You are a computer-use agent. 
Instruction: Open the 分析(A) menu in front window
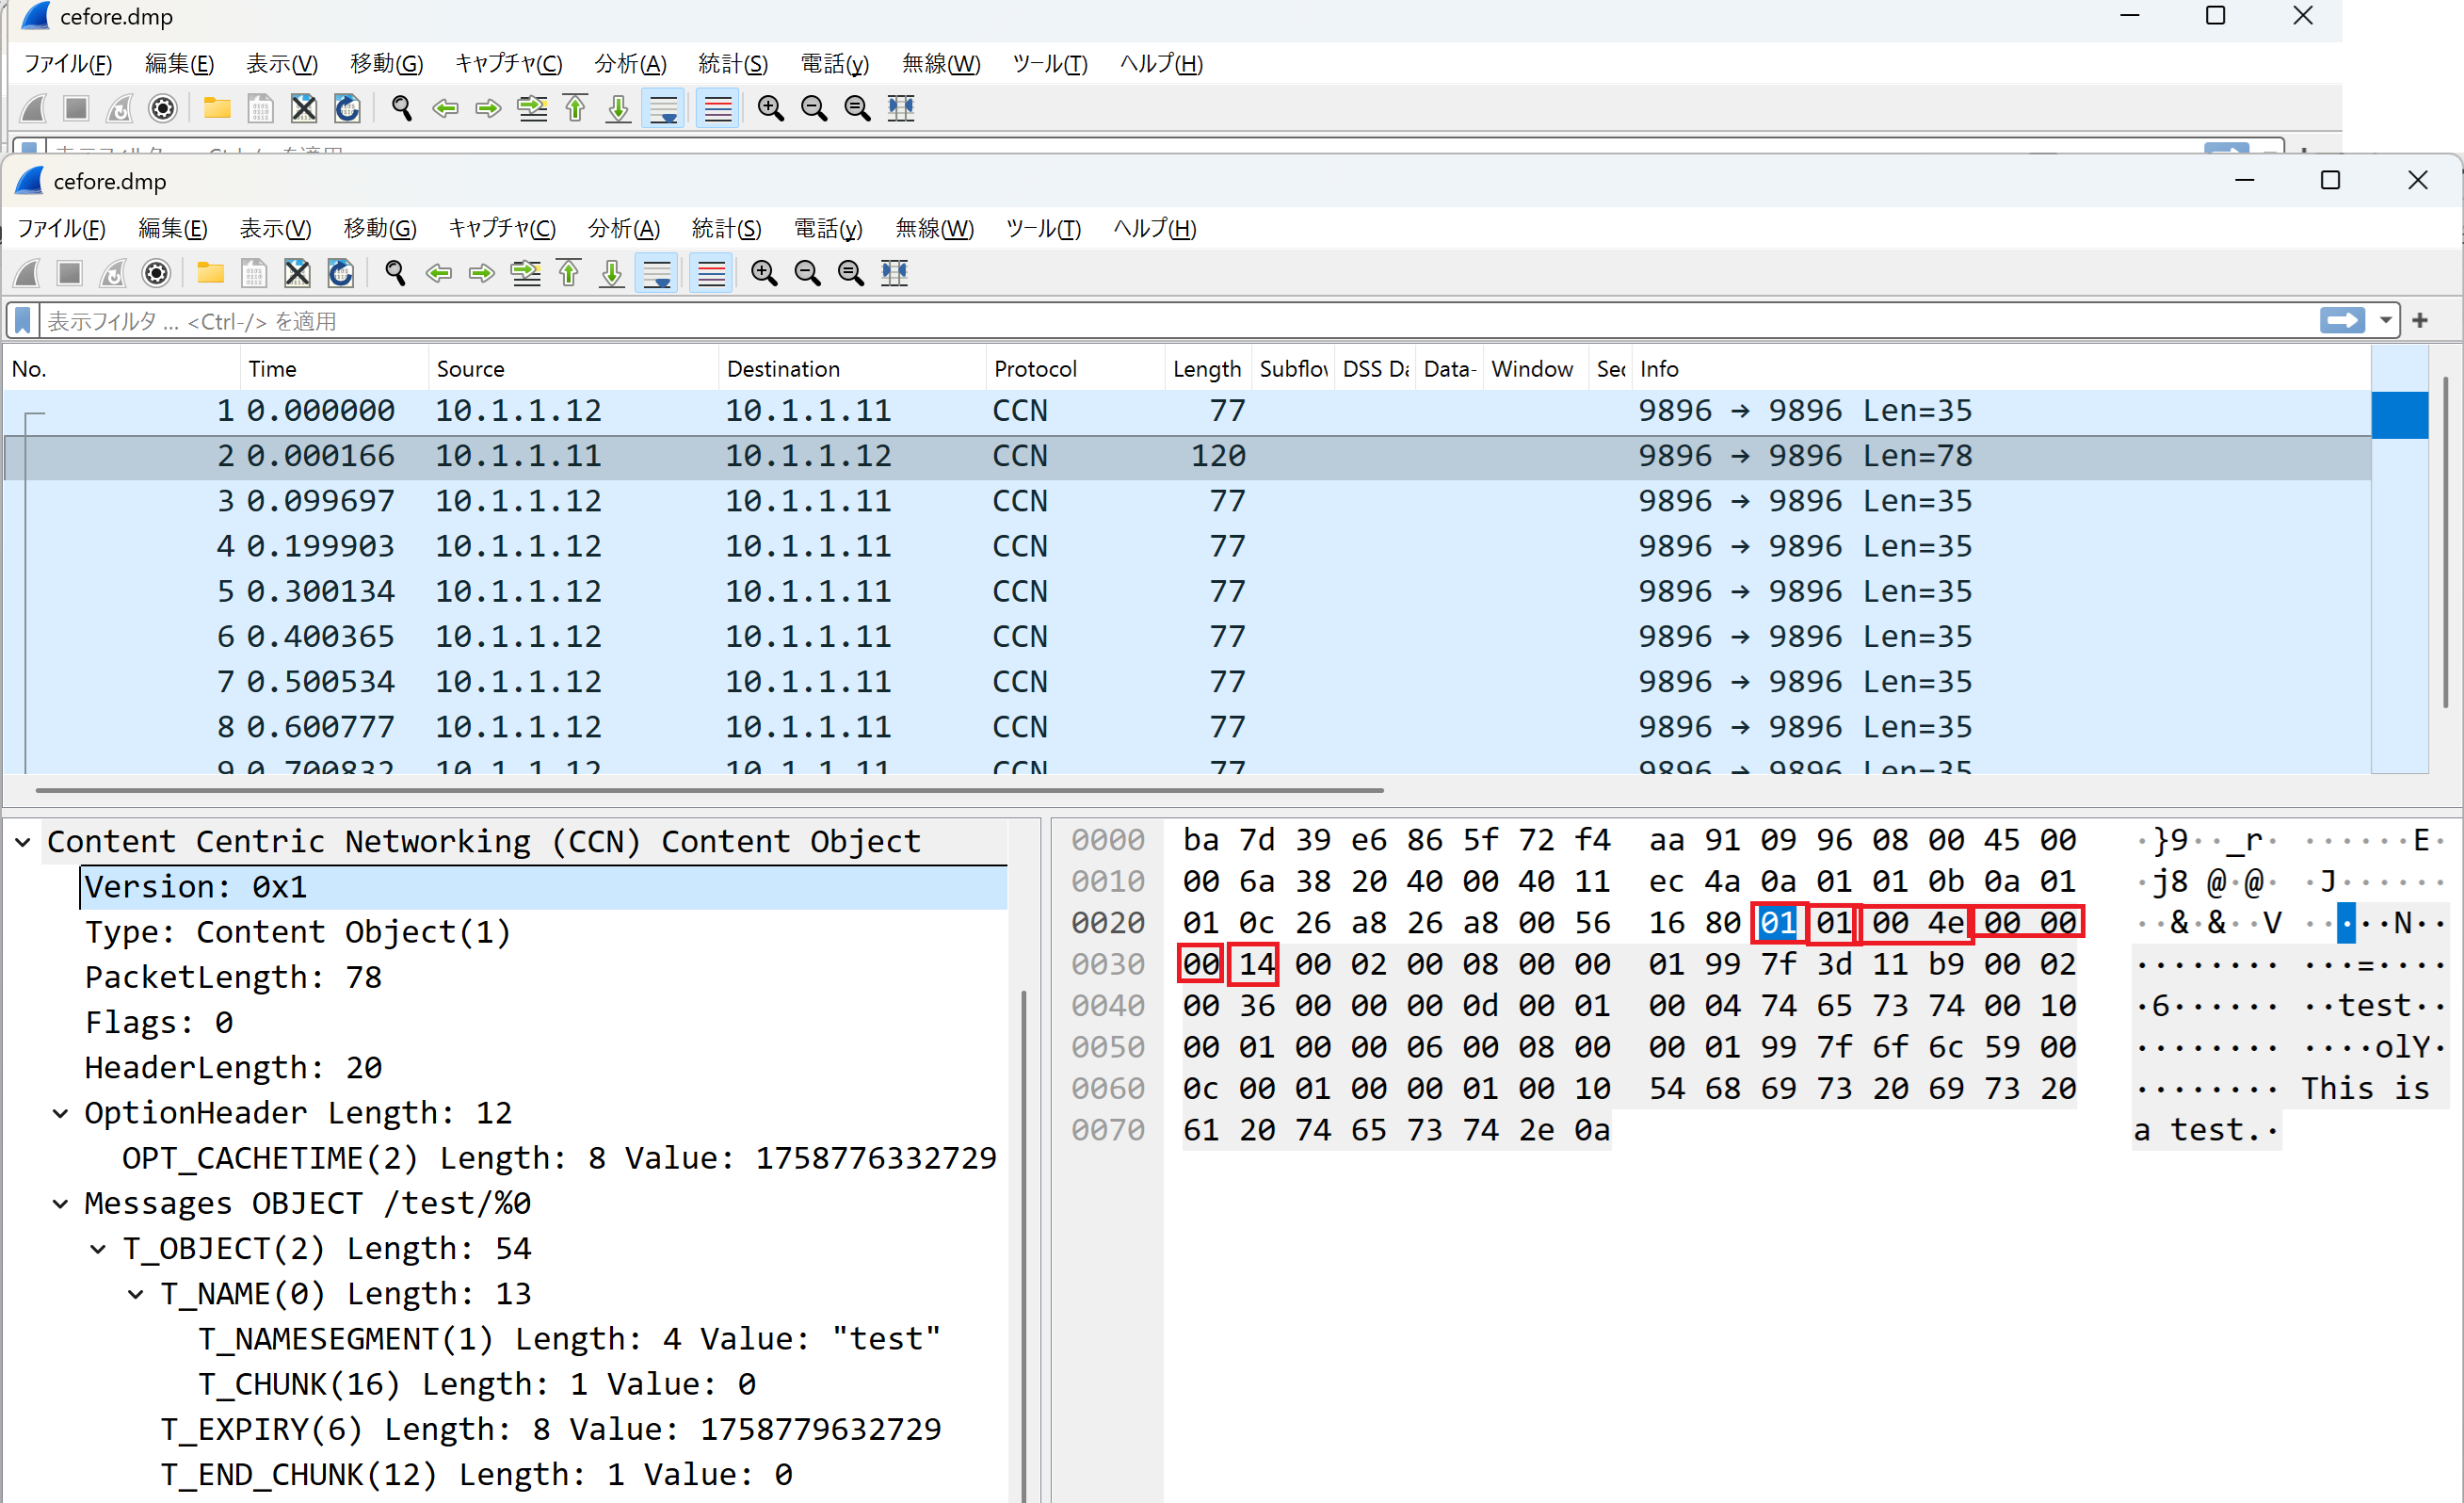point(623,229)
